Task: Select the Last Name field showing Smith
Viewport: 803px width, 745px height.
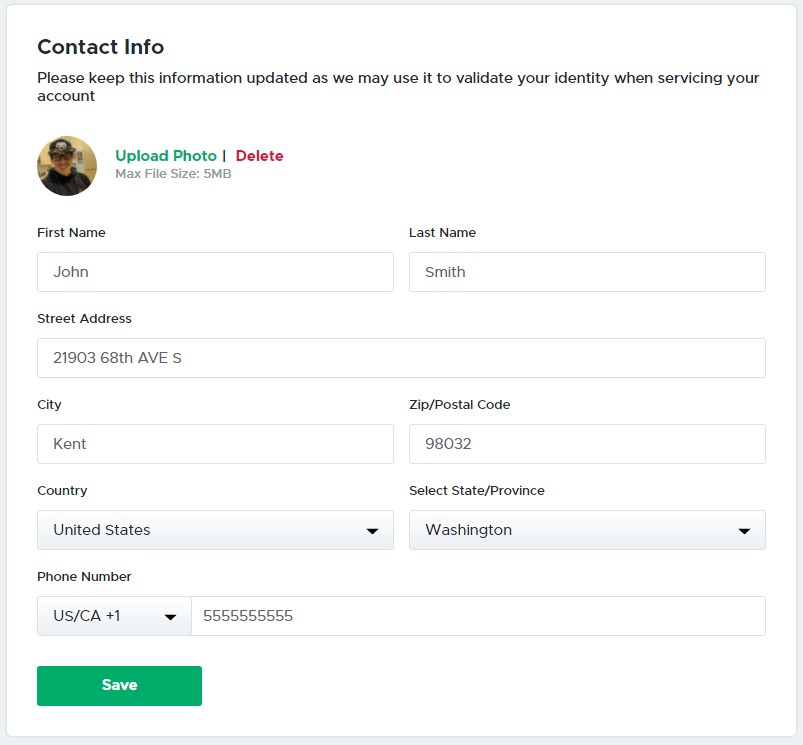Action: [587, 271]
